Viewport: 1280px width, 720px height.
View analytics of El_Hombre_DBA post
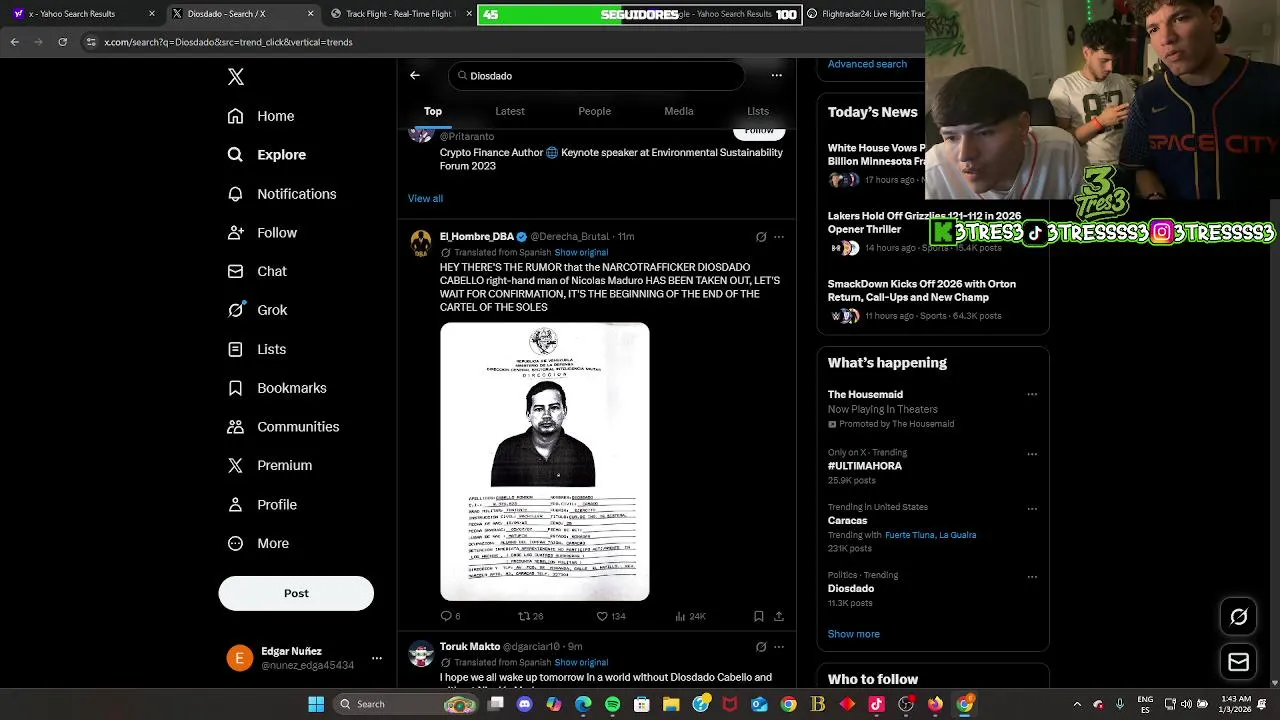pyautogui.click(x=691, y=616)
